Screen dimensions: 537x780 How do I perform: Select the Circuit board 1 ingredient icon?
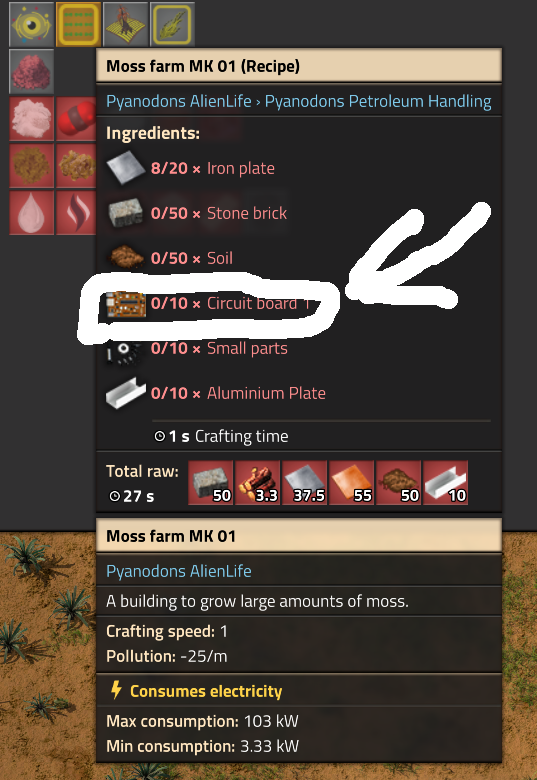(x=126, y=303)
